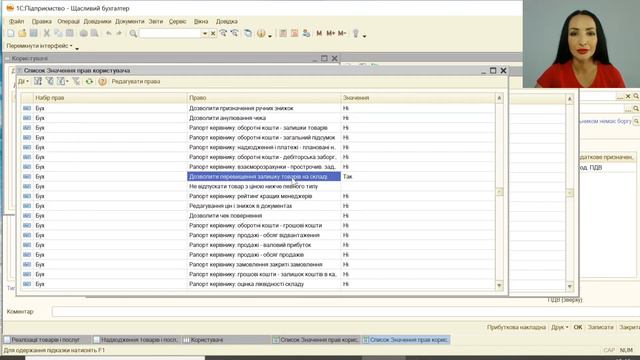Open the Сервіс menu
The image size is (640, 360).
tap(178, 21)
